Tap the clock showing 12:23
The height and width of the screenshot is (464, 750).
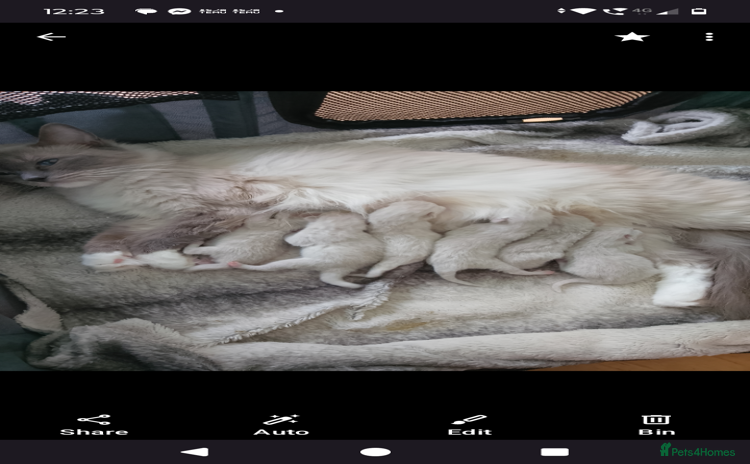tap(74, 11)
